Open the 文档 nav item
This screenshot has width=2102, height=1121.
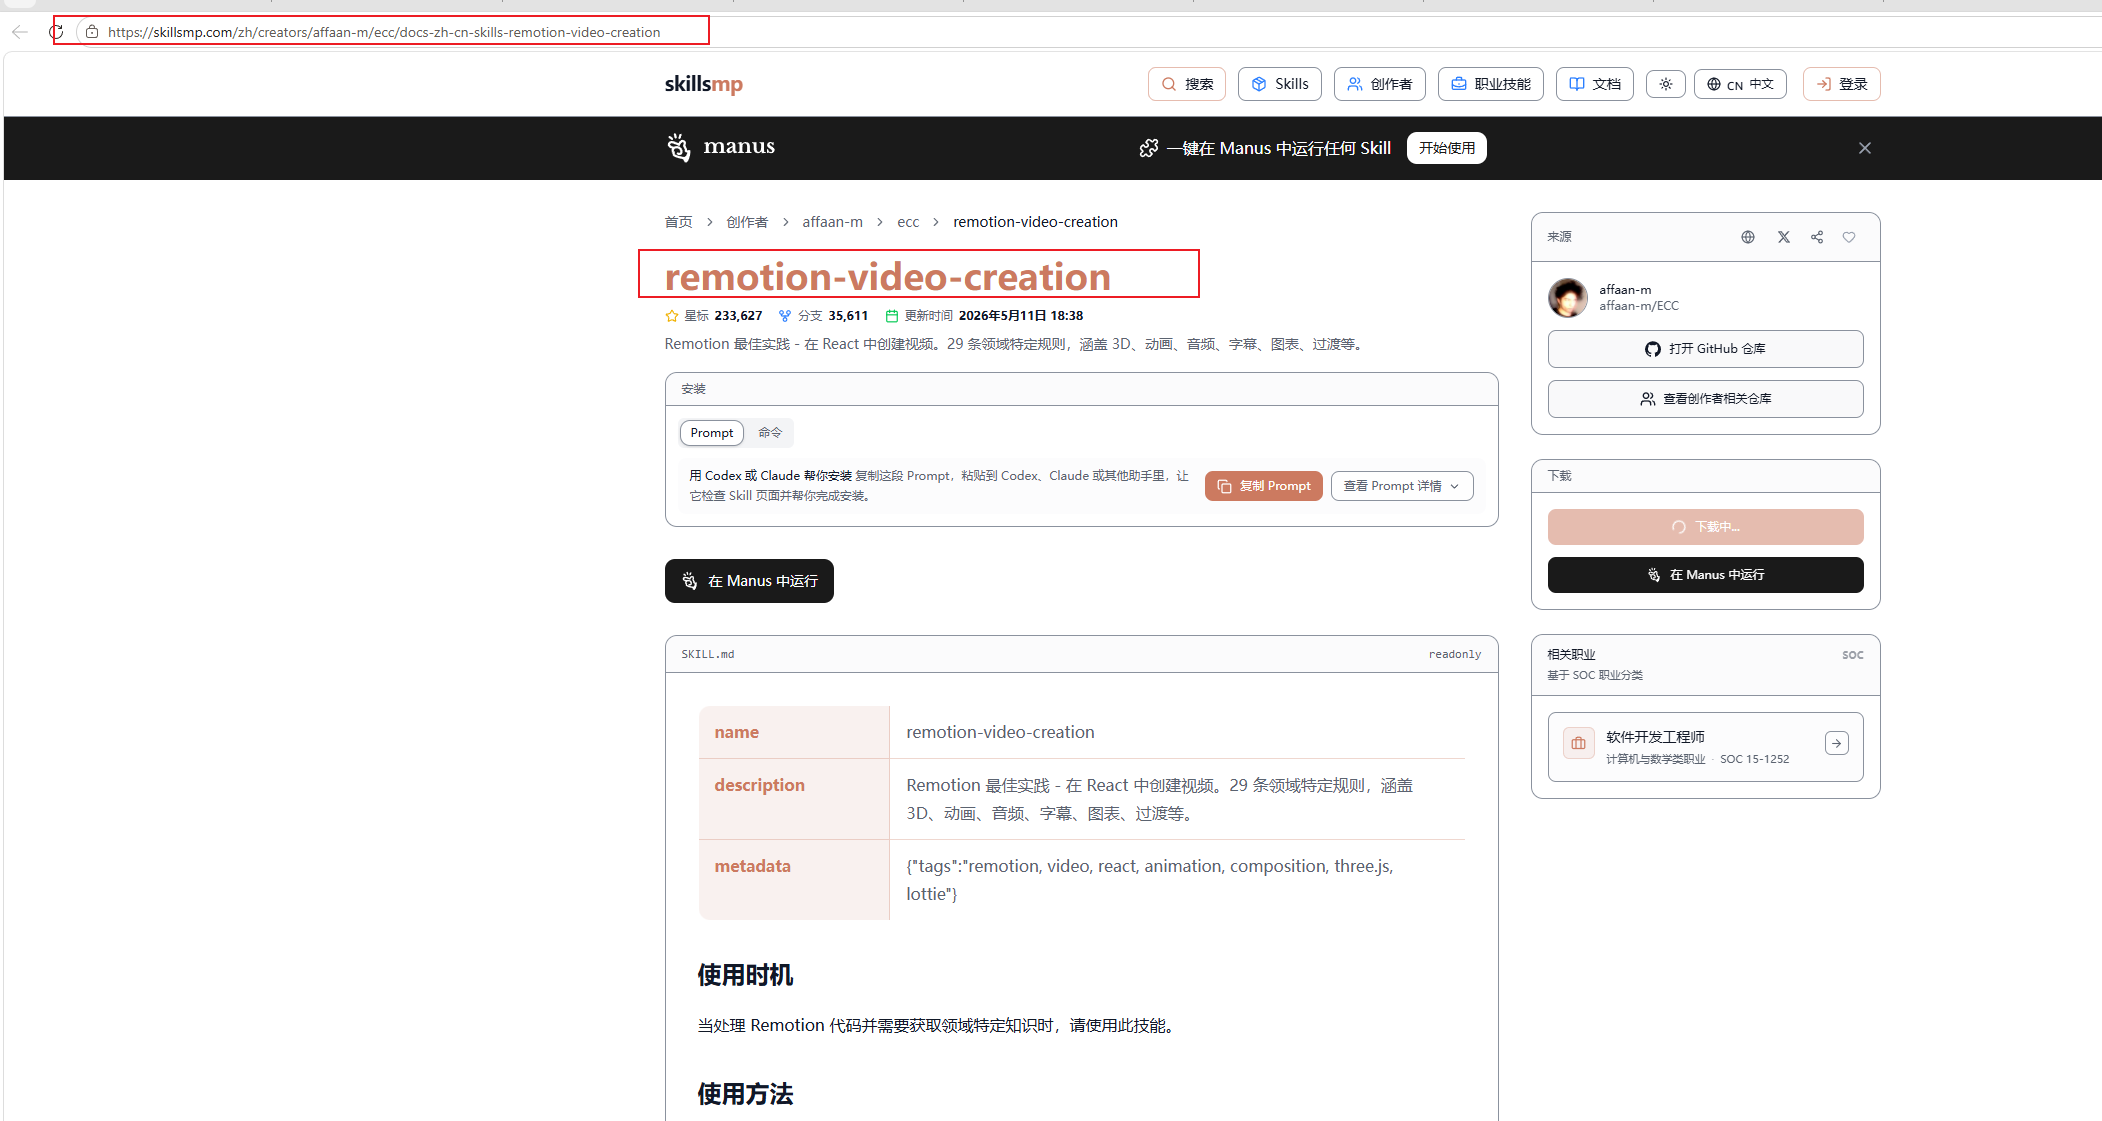(1595, 84)
